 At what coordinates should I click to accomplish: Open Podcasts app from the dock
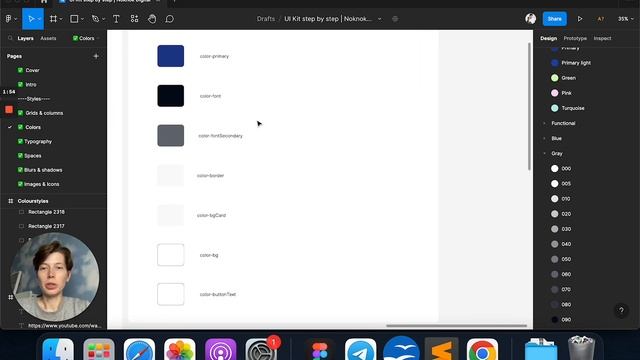(x=220, y=350)
